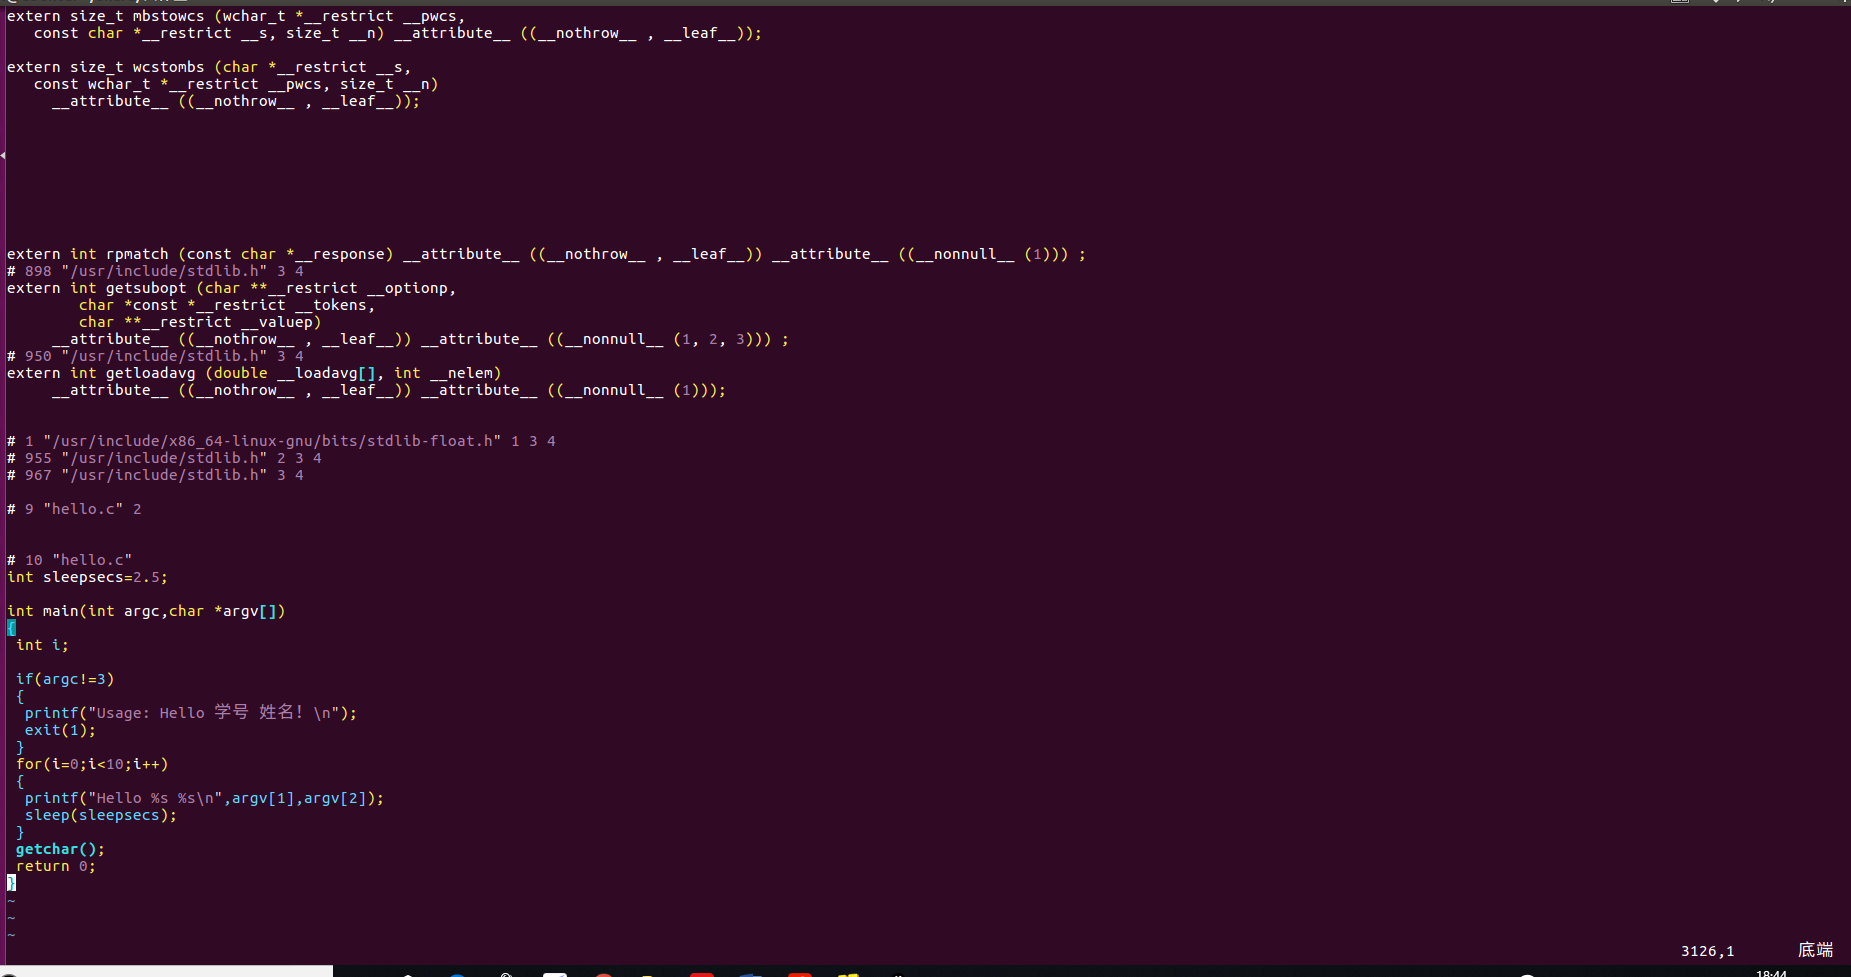Image resolution: width=1851 pixels, height=977 pixels.
Task: Click the '# 967 "/usr/include/stdlib.h" 3 4' line
Action: [155, 475]
